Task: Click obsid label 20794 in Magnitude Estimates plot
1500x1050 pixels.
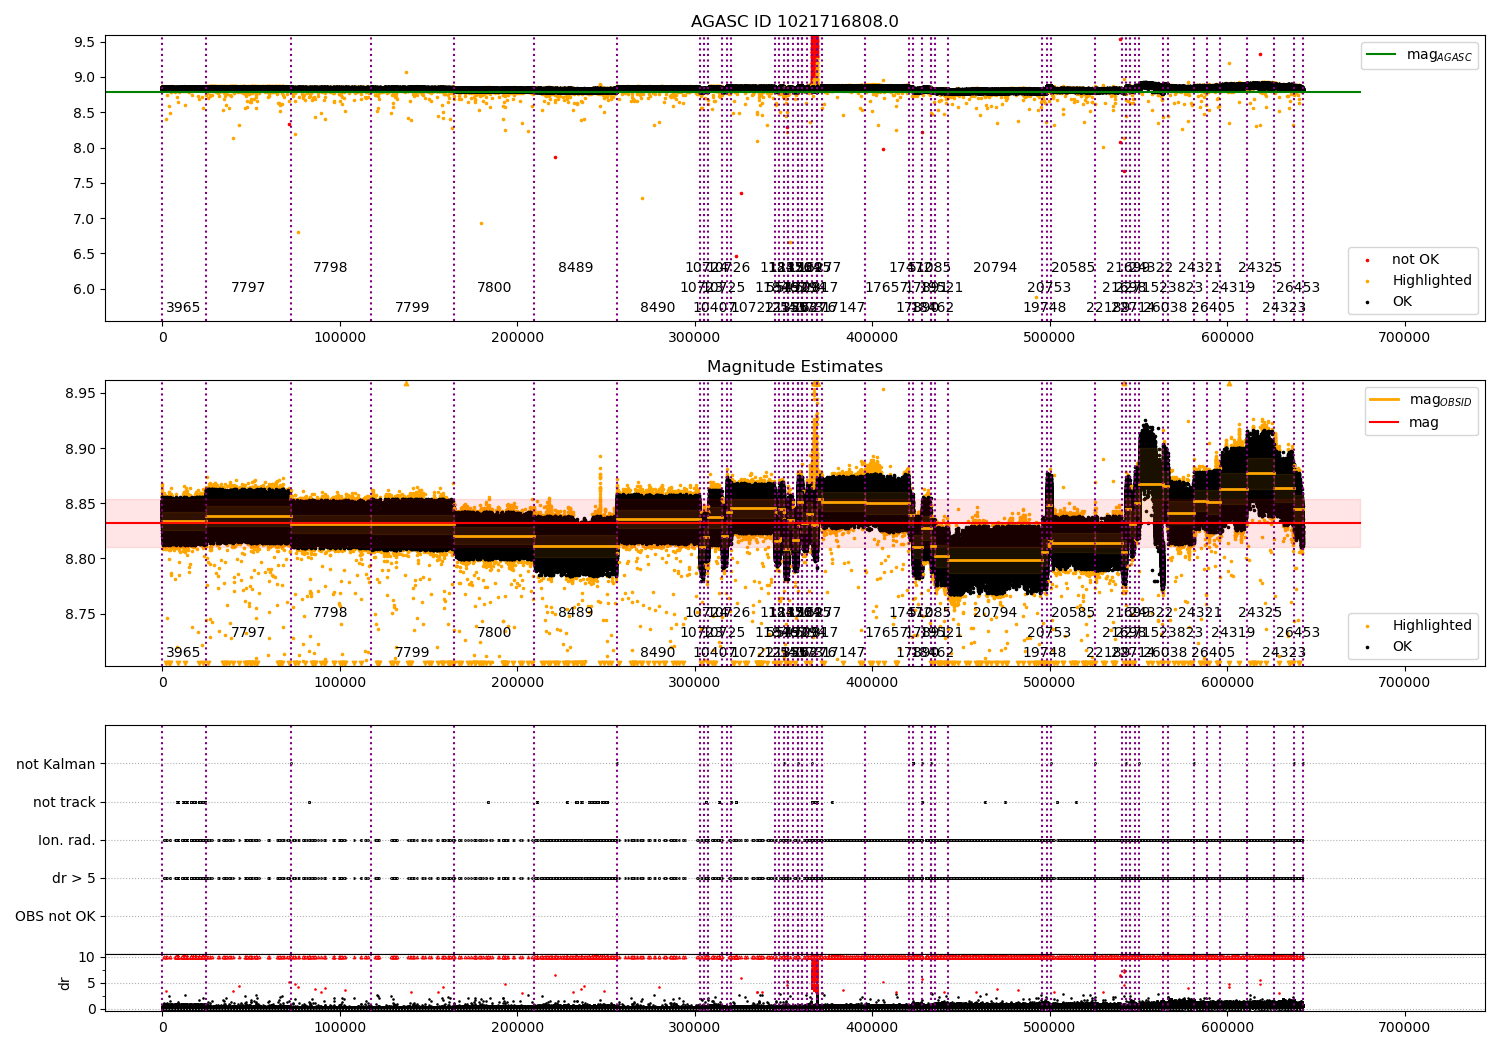Action: pyautogui.click(x=995, y=613)
